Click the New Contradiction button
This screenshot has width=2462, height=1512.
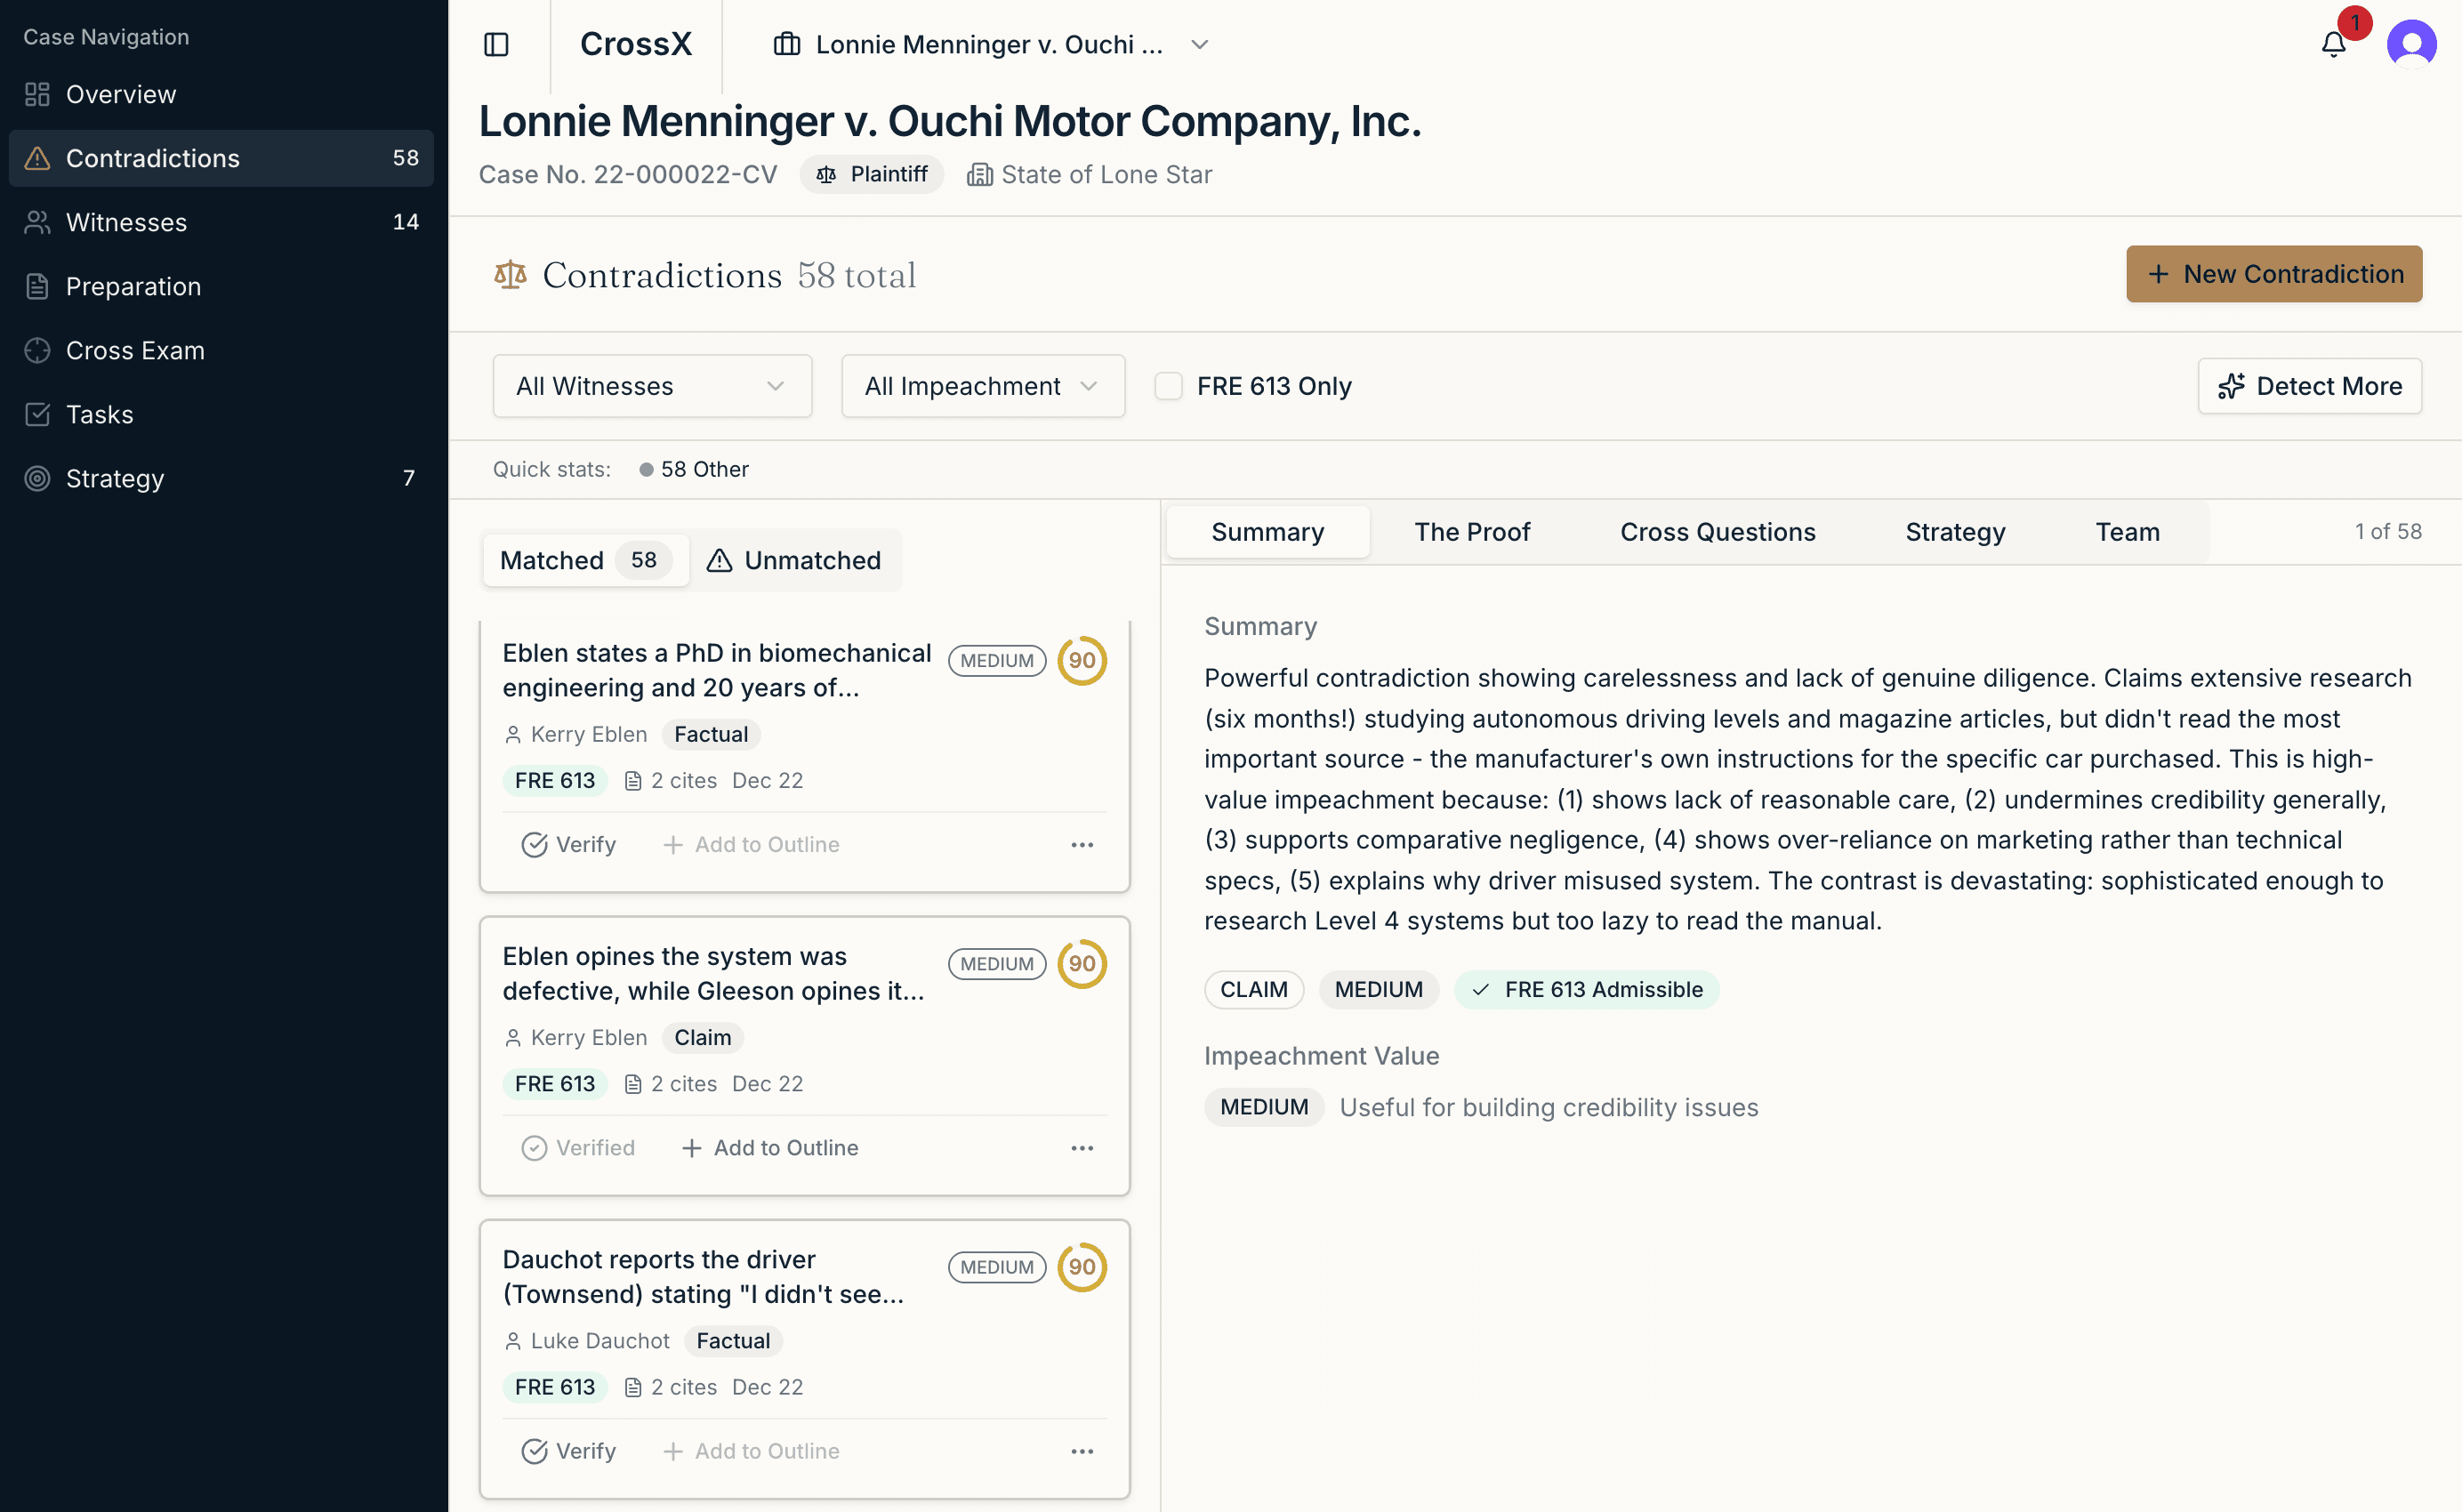click(2273, 274)
